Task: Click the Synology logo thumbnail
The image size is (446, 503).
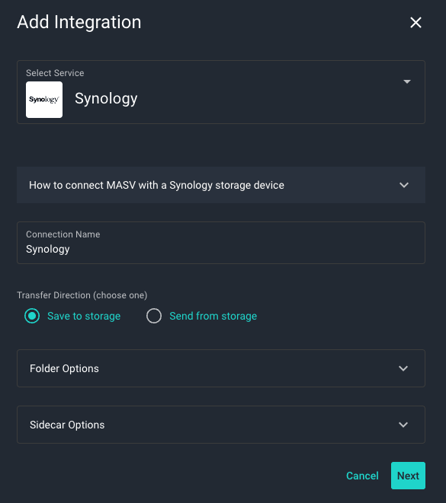Action: [44, 100]
